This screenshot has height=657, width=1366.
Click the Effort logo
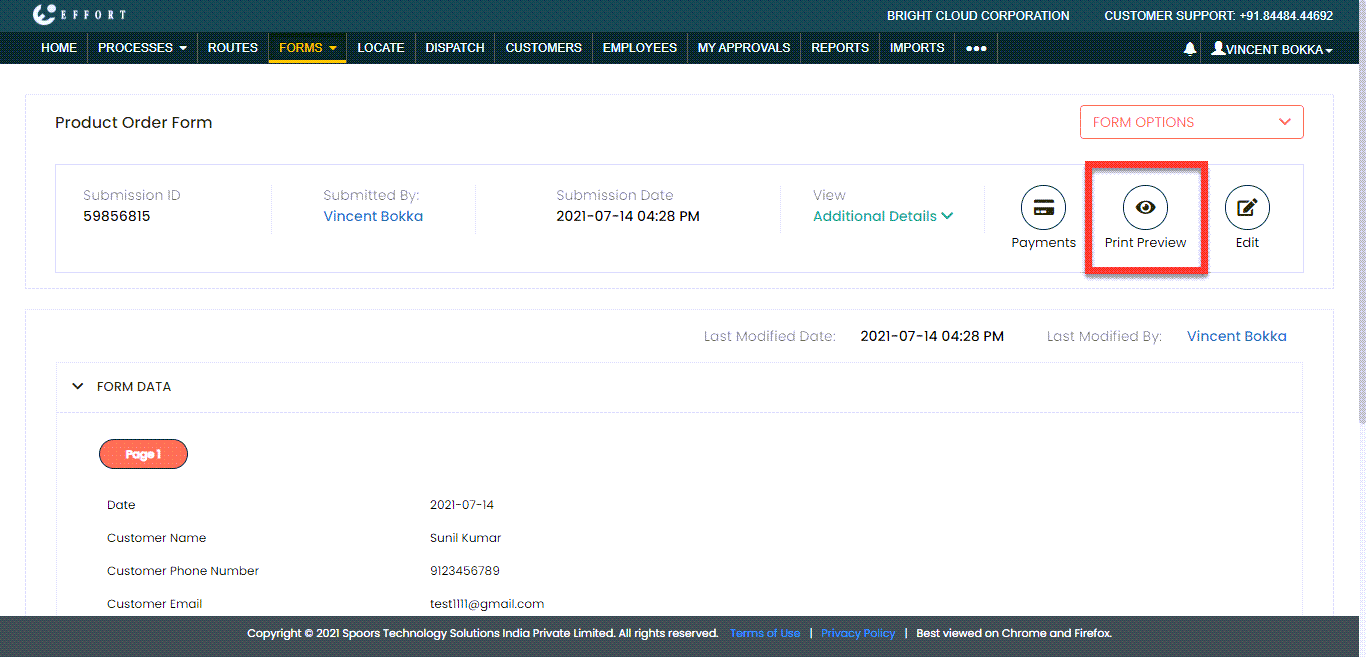coord(80,15)
